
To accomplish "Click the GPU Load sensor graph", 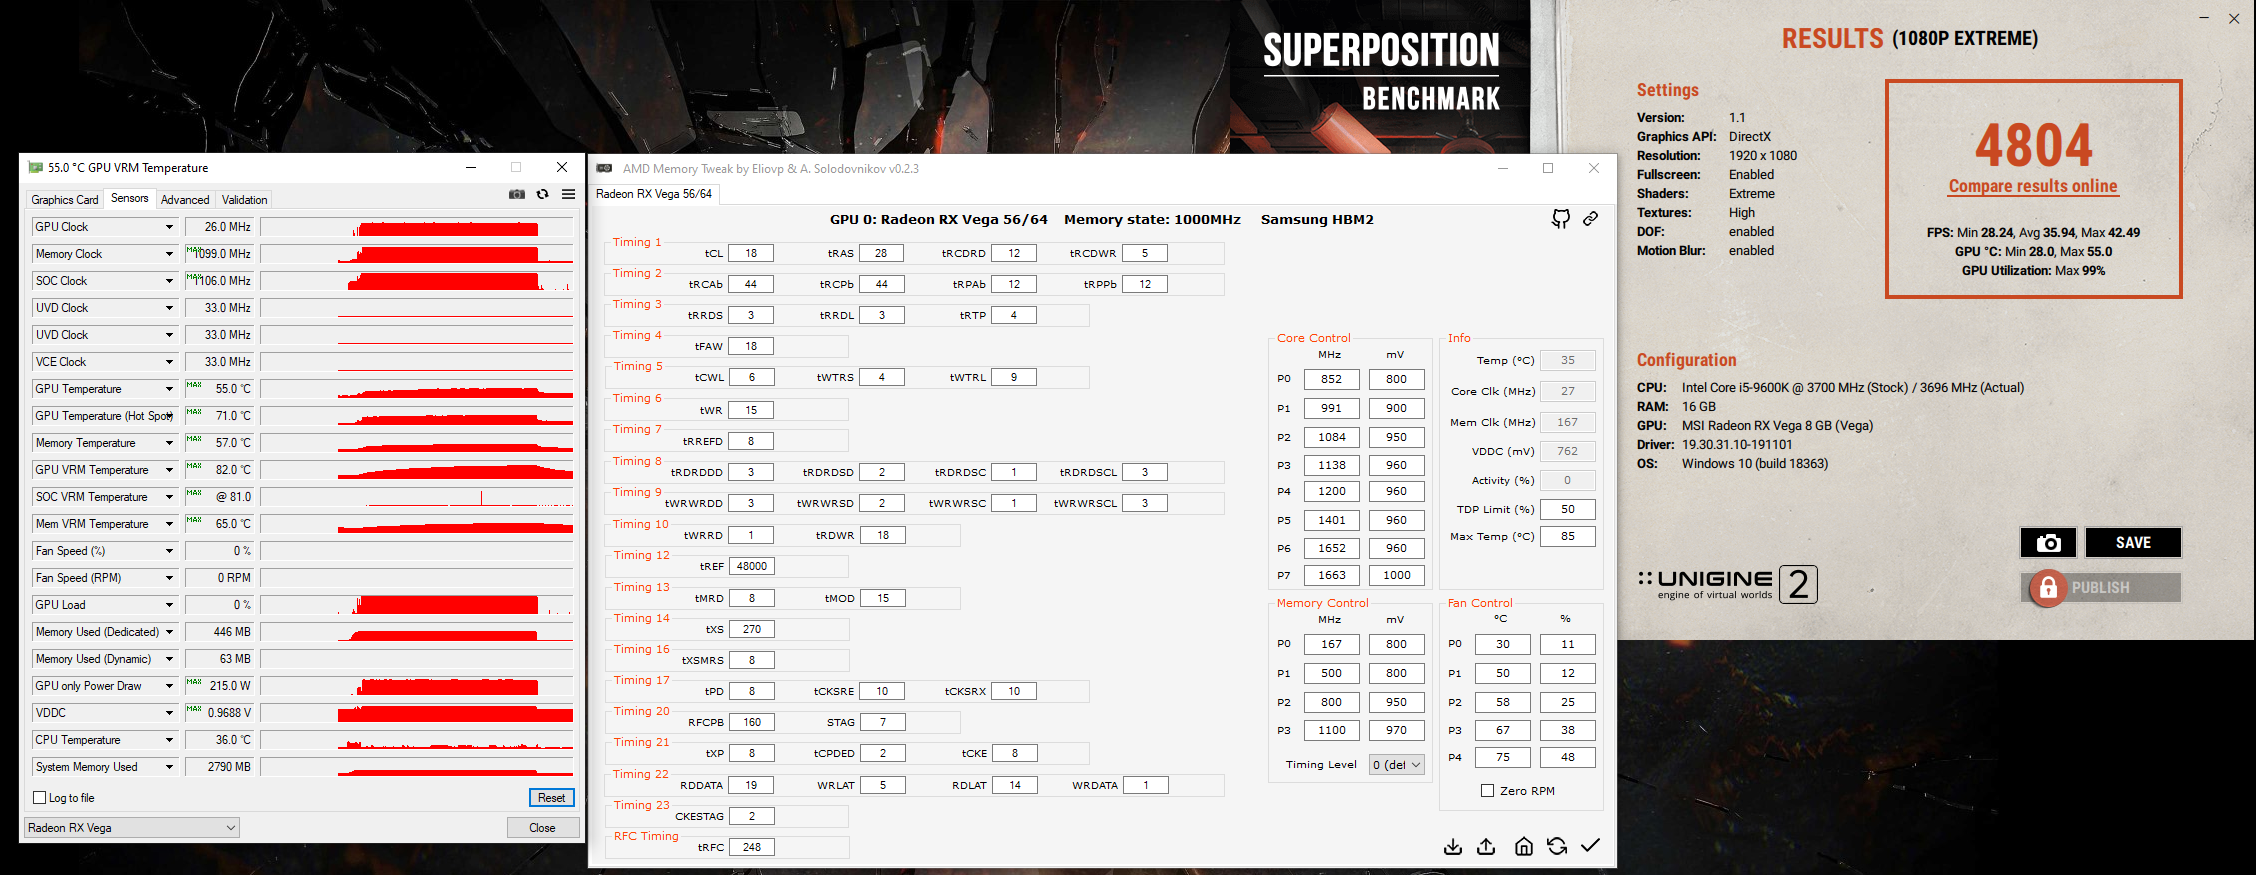I will [416, 605].
